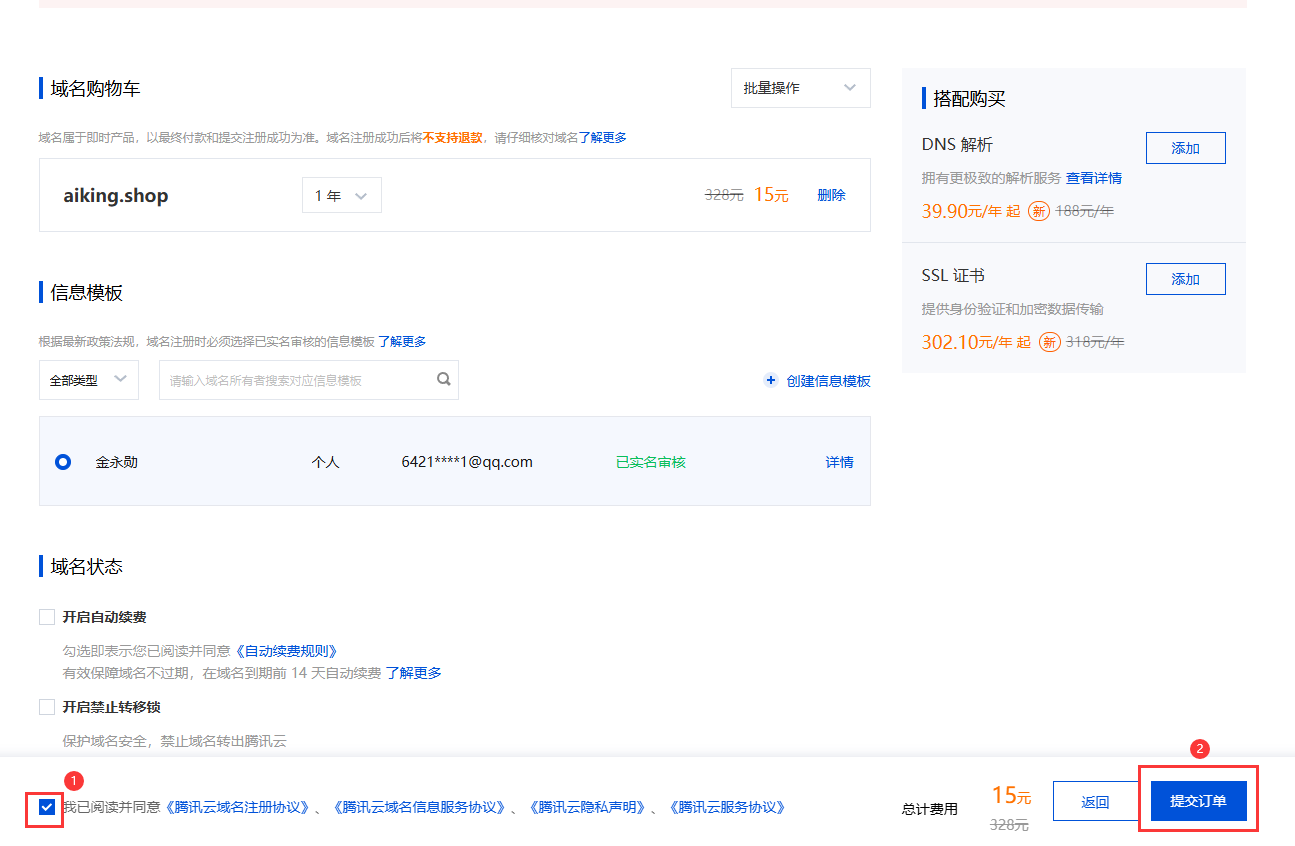Image resolution: width=1295 pixels, height=846 pixels.
Task: Add DNS 解析 via 添加 button
Action: pos(1185,148)
